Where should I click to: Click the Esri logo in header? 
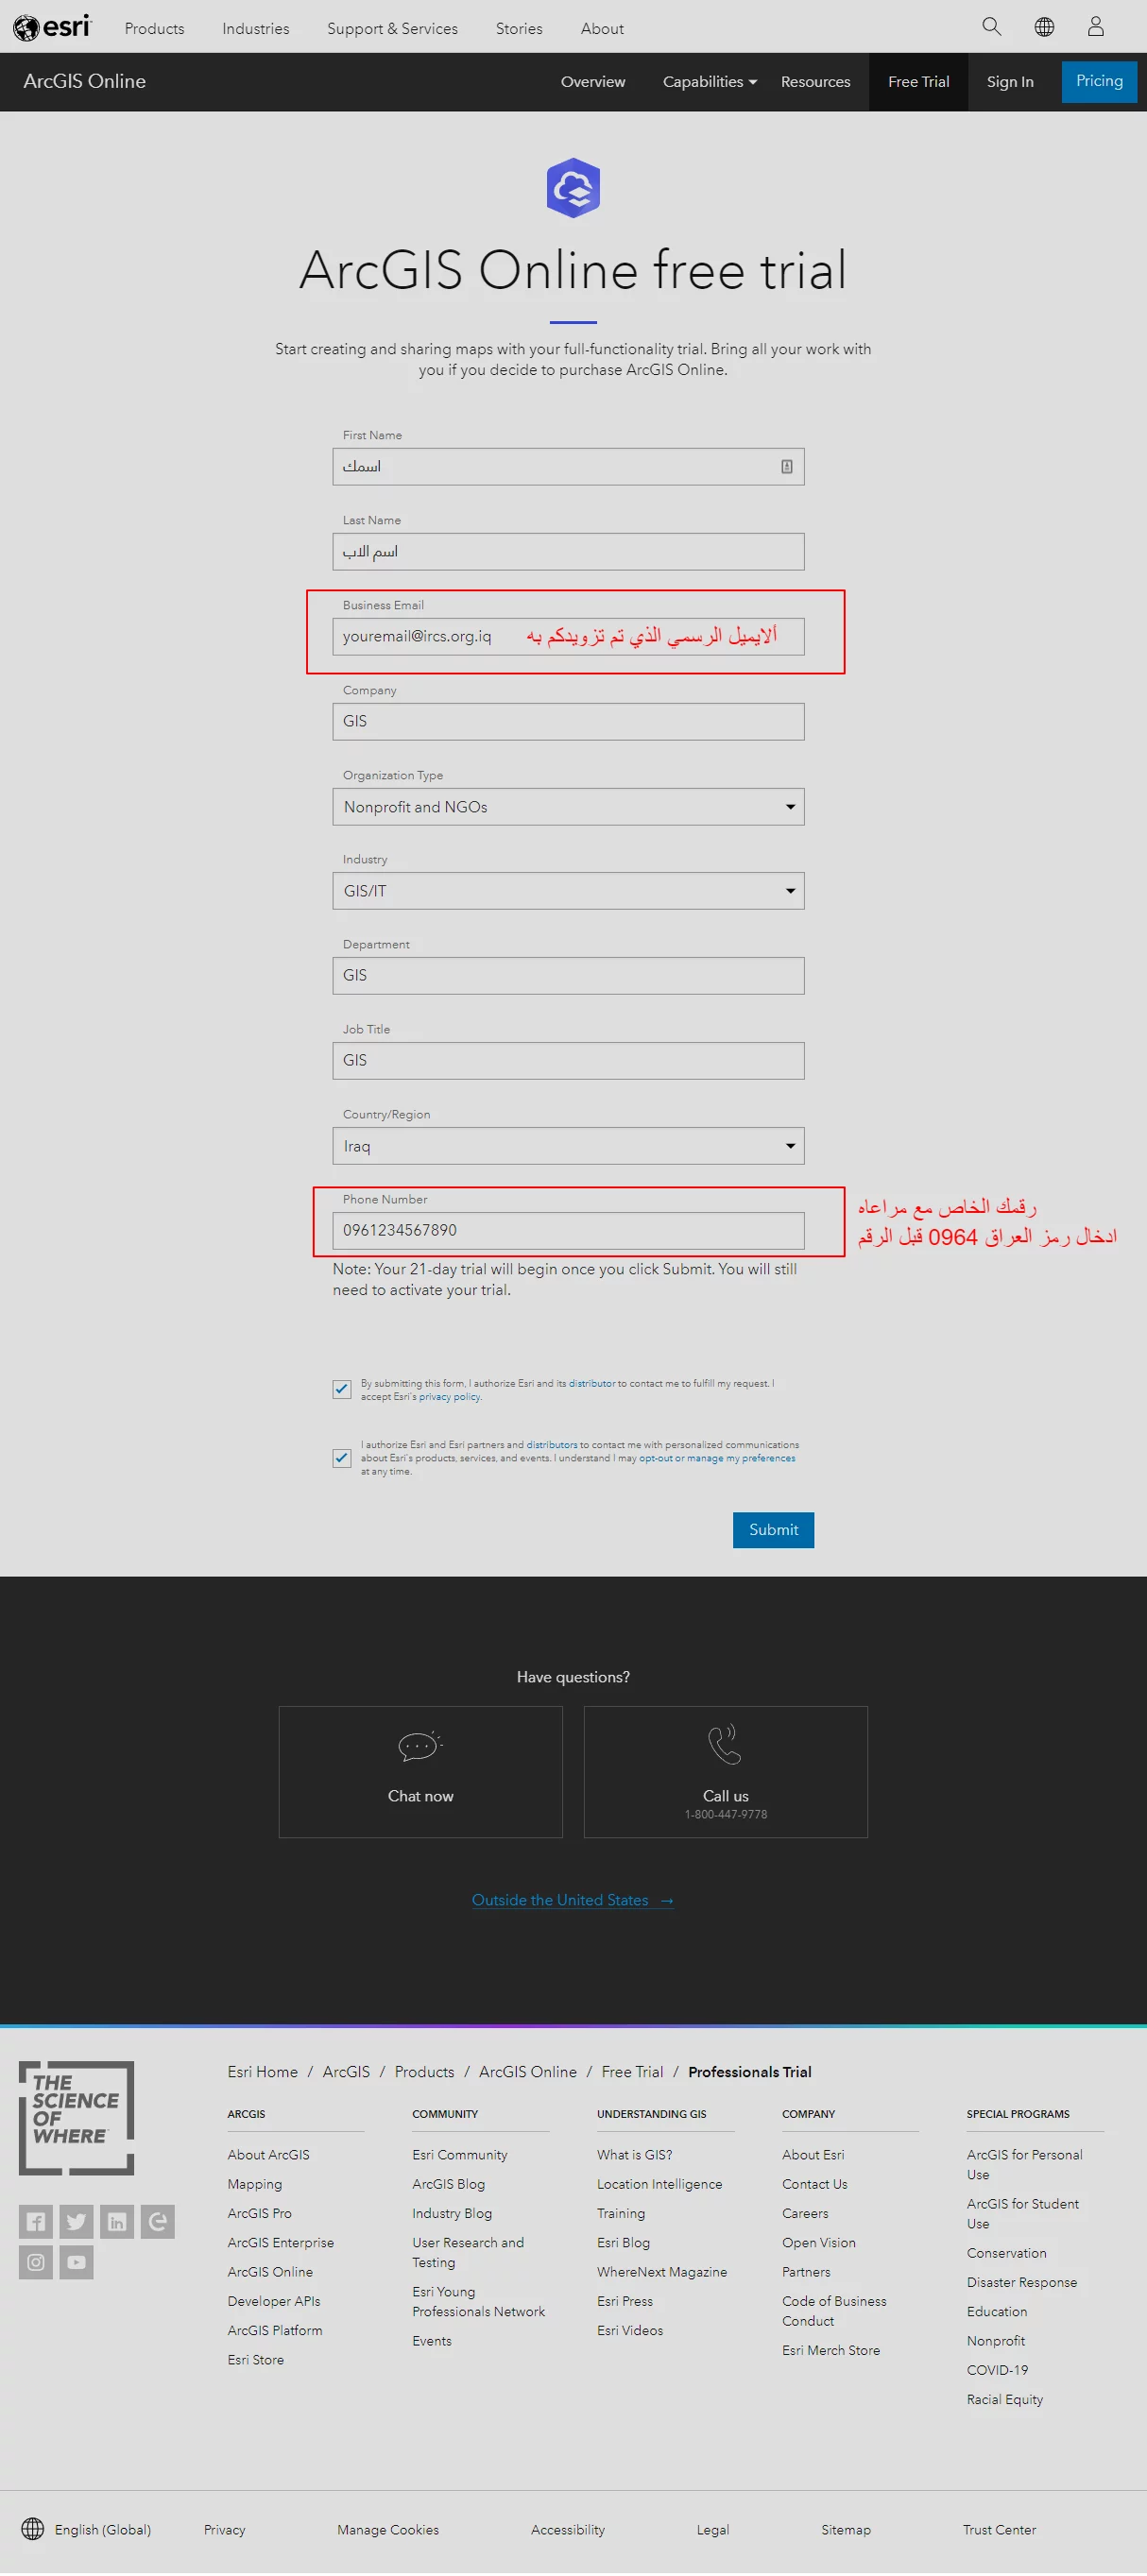click(x=52, y=27)
